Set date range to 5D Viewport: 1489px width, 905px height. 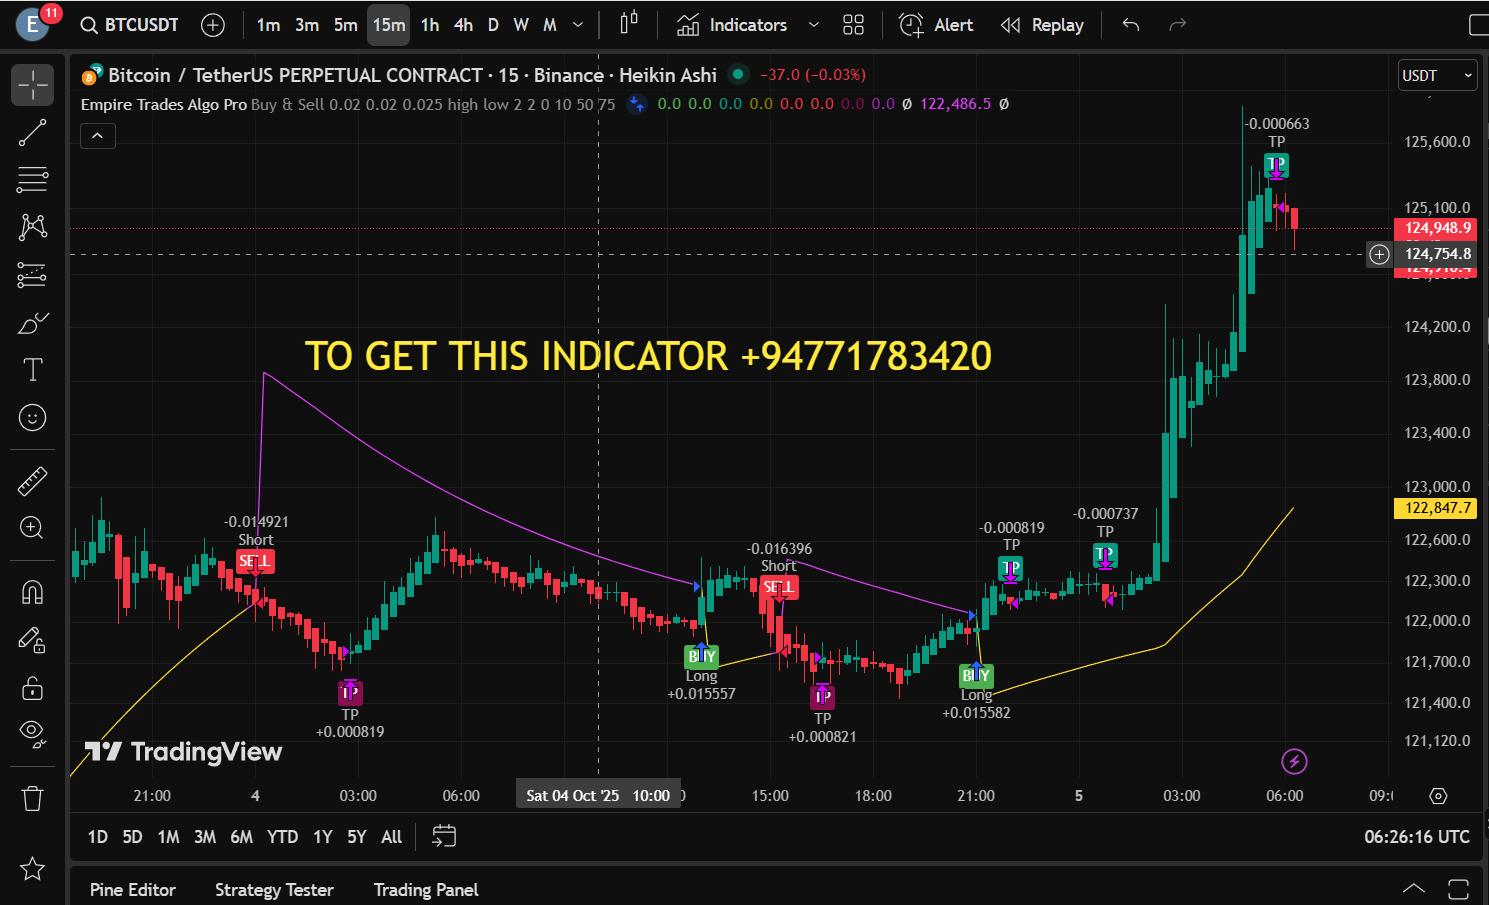[133, 837]
